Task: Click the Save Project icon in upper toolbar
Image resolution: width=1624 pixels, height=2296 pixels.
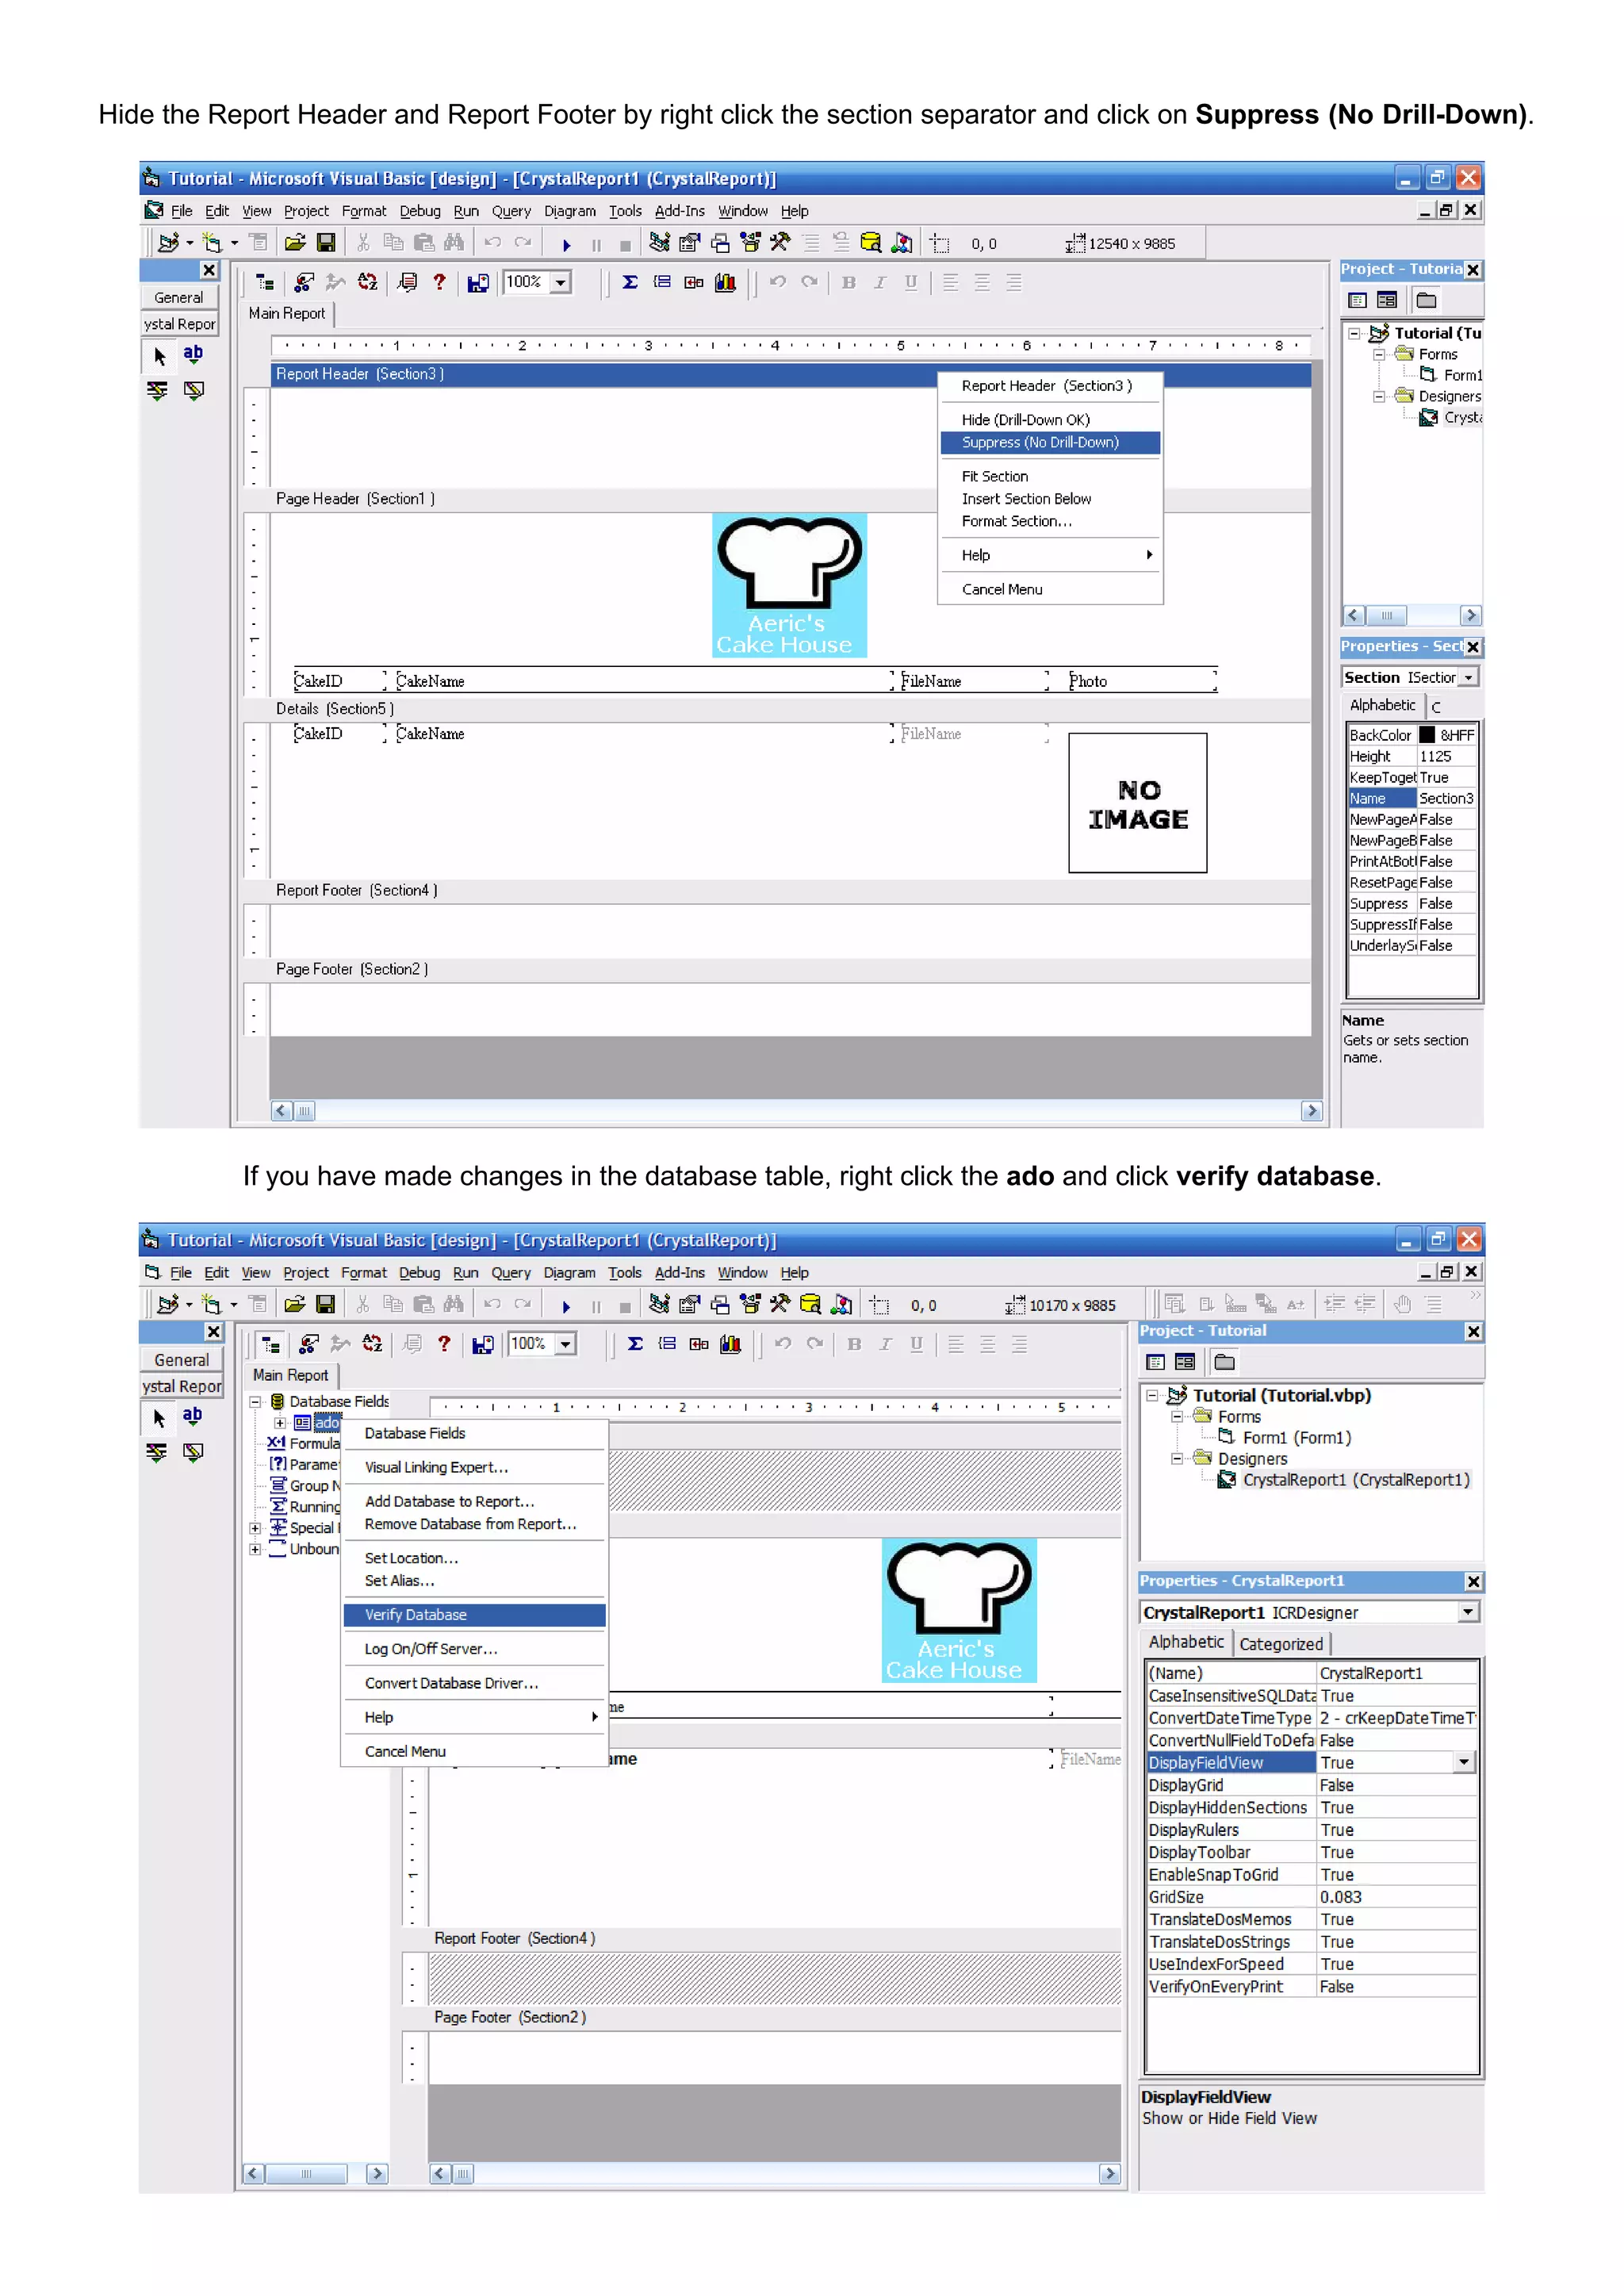Action: click(x=326, y=243)
